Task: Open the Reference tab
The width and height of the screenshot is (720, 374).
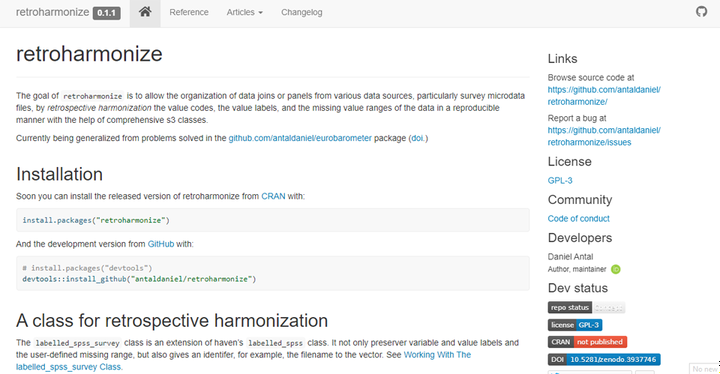Action: [x=189, y=12]
